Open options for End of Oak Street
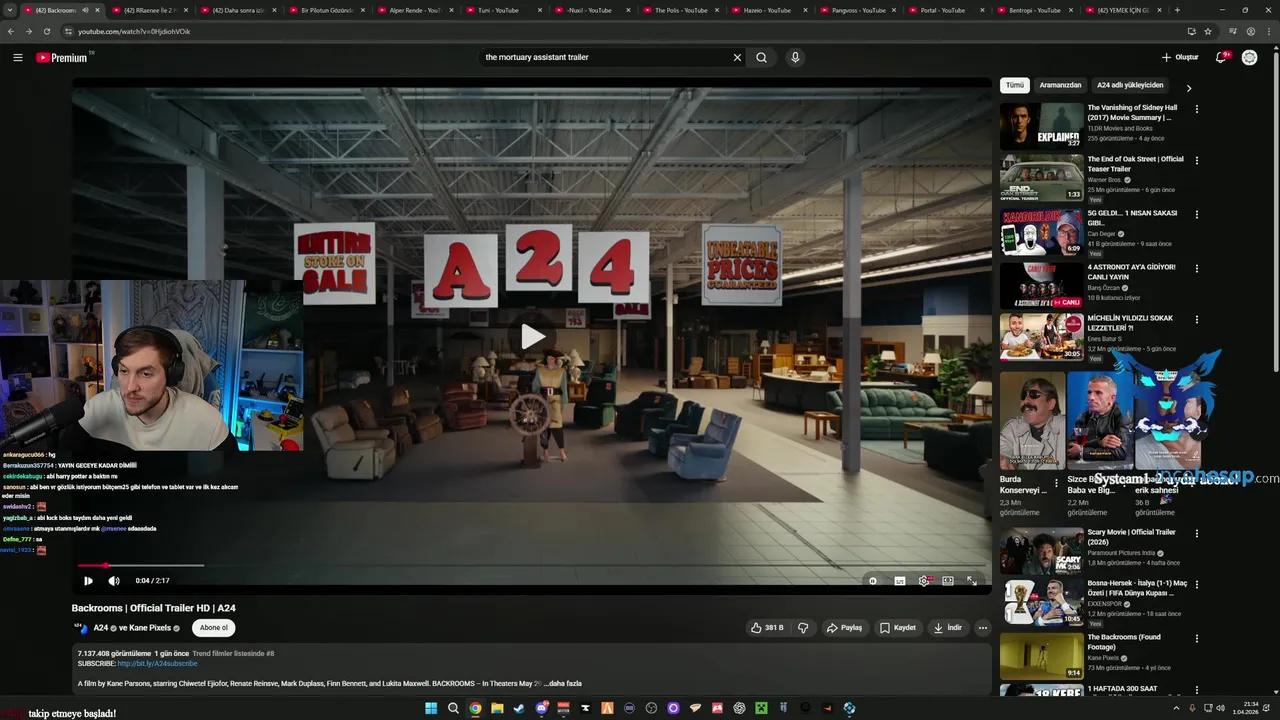Image resolution: width=1280 pixels, height=720 pixels. (x=1196, y=160)
